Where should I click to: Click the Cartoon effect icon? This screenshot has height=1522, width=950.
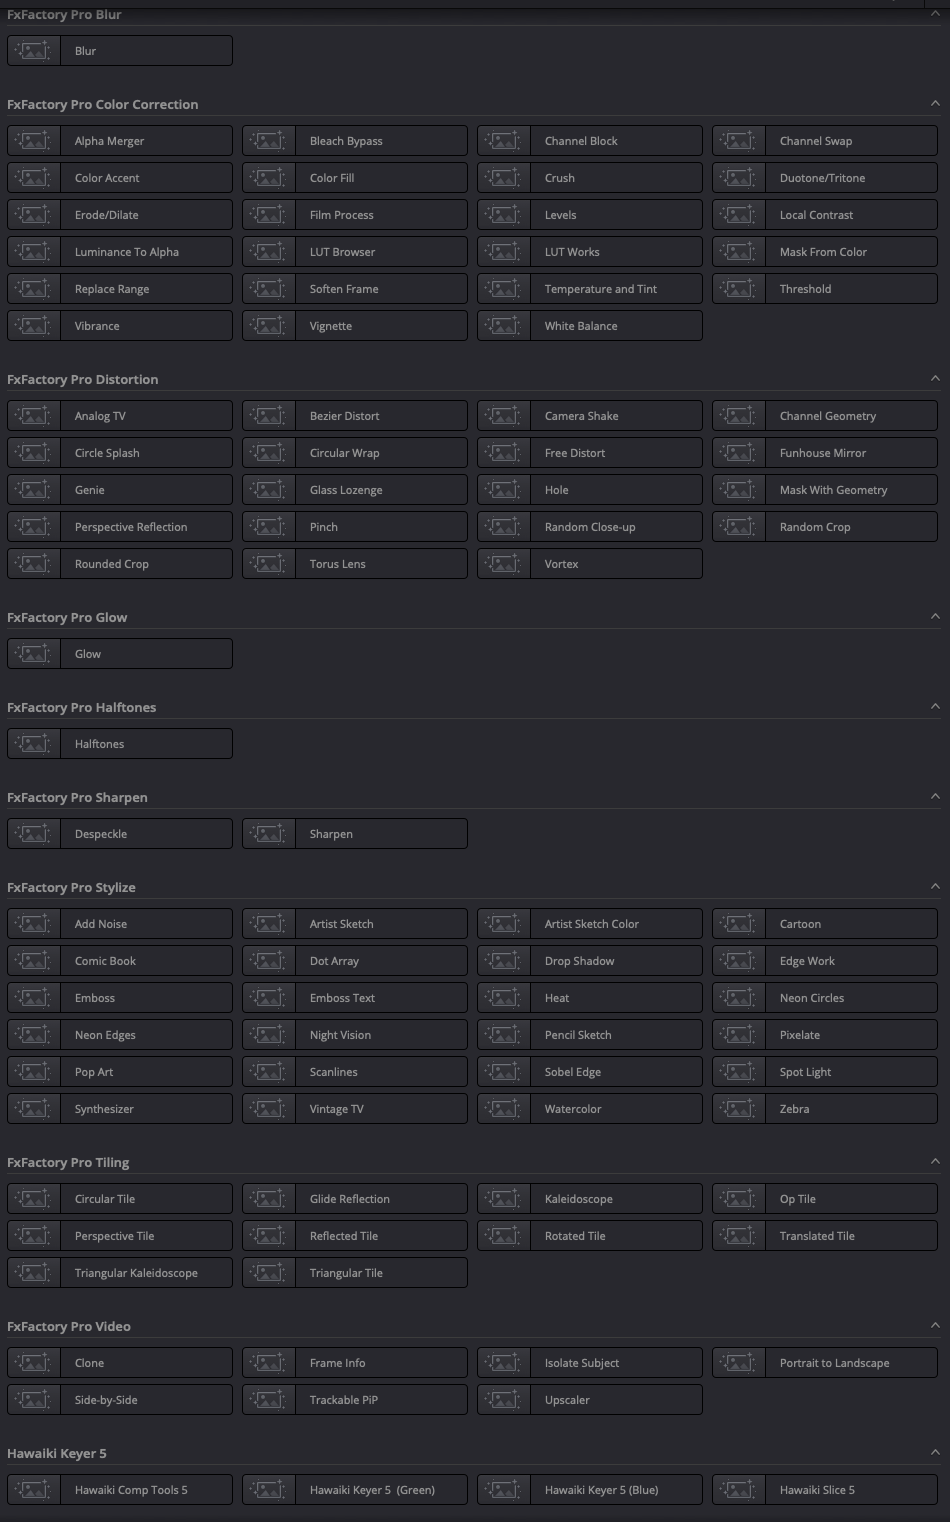tap(739, 924)
